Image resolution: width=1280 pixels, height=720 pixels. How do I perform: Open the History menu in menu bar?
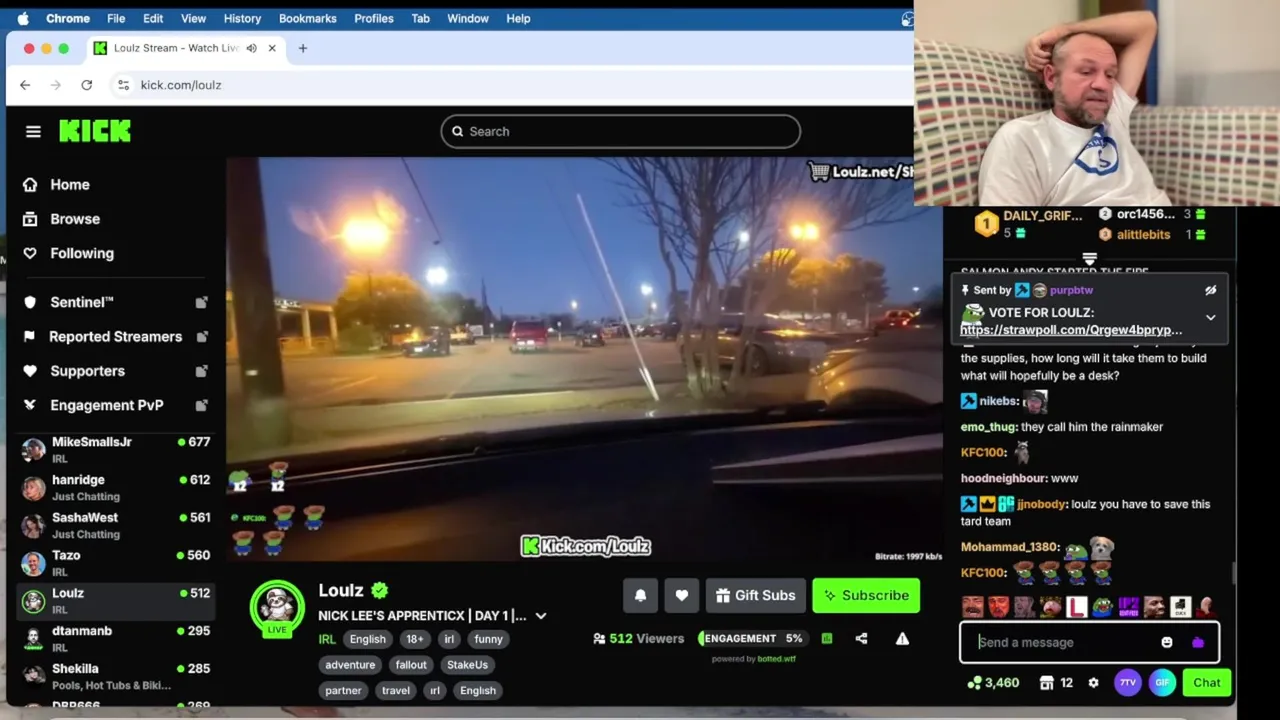pyautogui.click(x=242, y=18)
